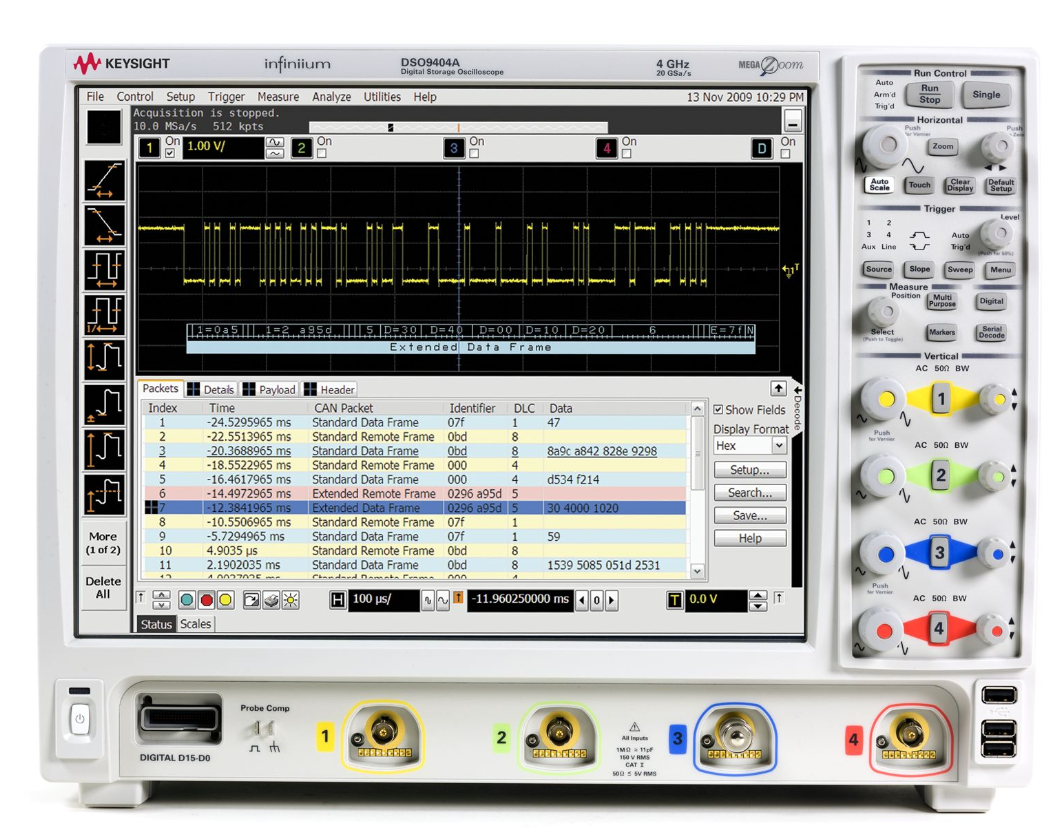Select the fall time measurement icon

pos(105,226)
